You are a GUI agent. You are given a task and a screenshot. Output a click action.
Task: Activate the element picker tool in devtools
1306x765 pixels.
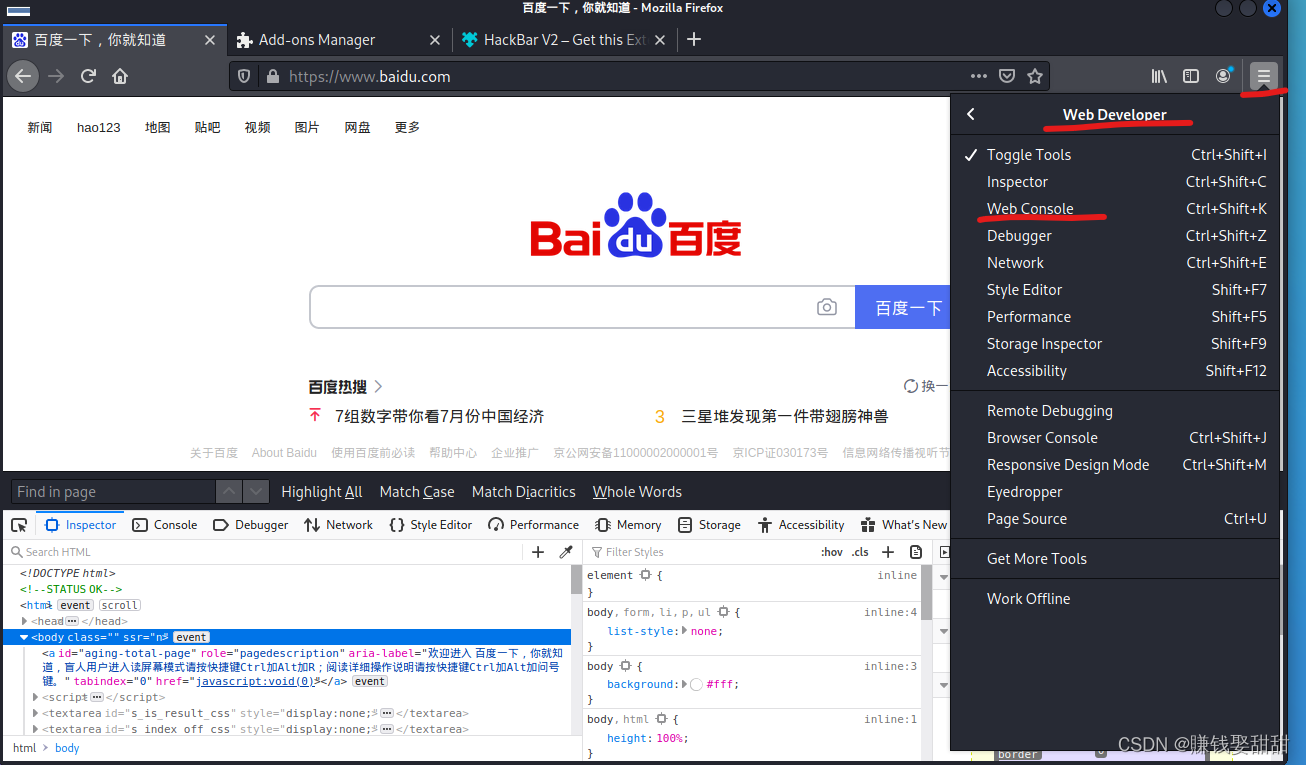tap(19, 525)
